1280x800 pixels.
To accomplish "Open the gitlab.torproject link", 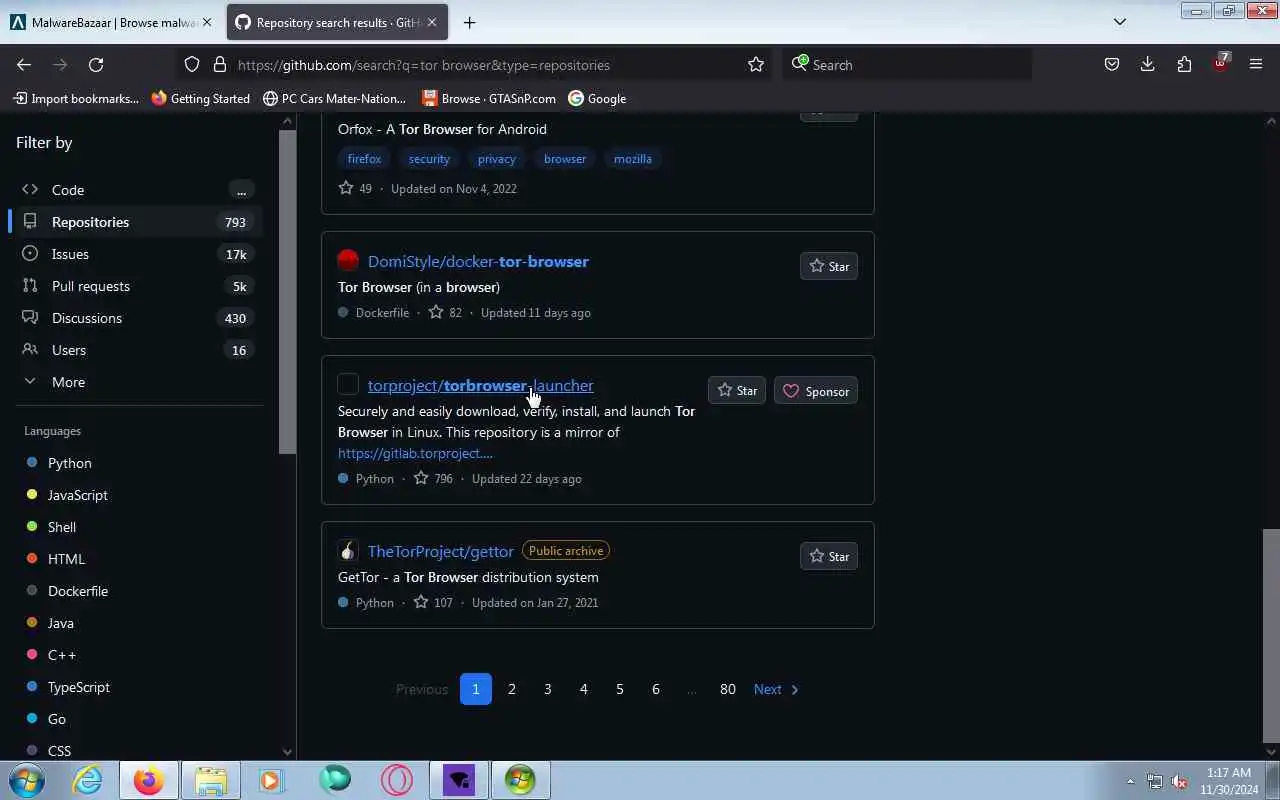I will (415, 453).
